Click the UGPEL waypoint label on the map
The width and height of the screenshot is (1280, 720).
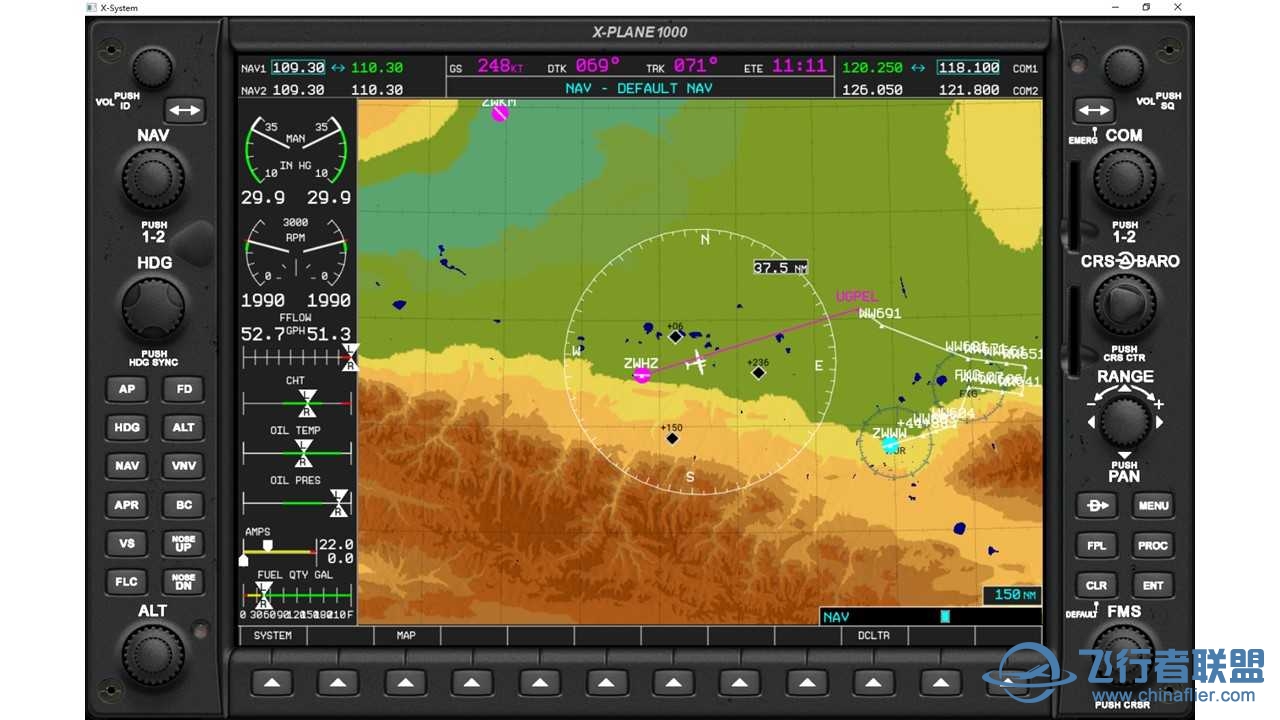coord(857,297)
